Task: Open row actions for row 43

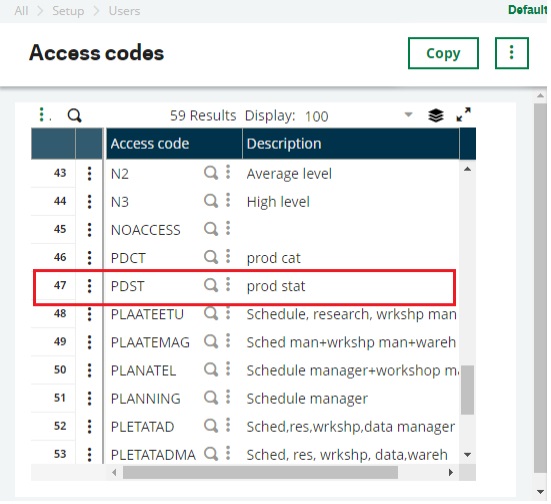Action: tap(89, 173)
